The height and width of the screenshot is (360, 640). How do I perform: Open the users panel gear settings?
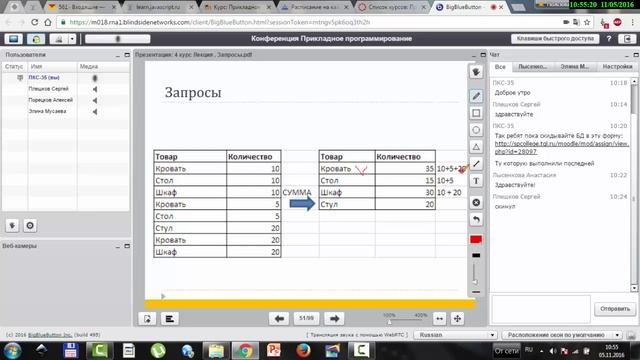click(x=30, y=225)
